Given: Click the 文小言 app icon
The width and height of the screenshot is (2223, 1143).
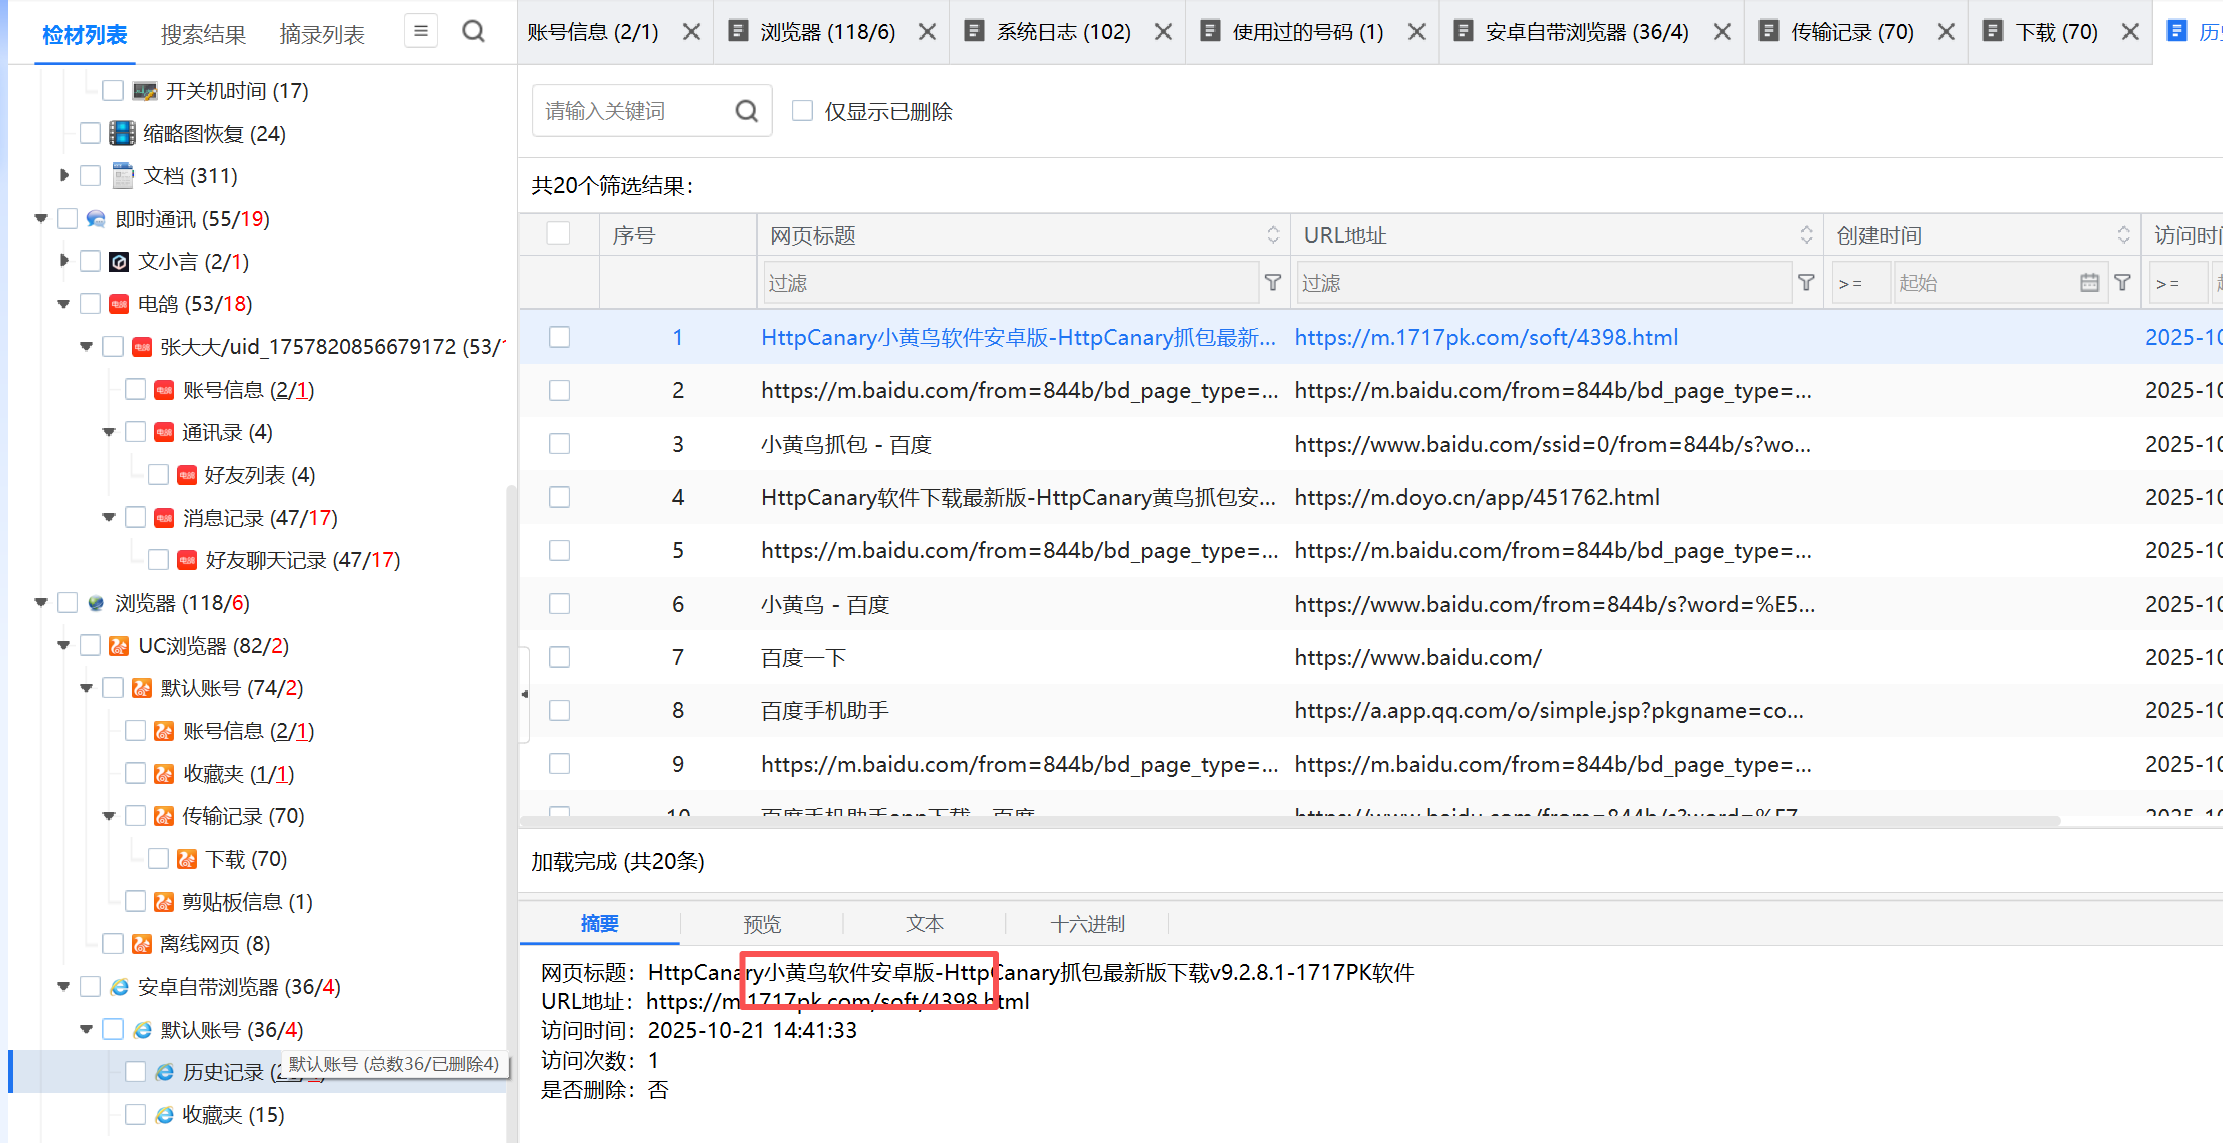Looking at the screenshot, I should (119, 262).
